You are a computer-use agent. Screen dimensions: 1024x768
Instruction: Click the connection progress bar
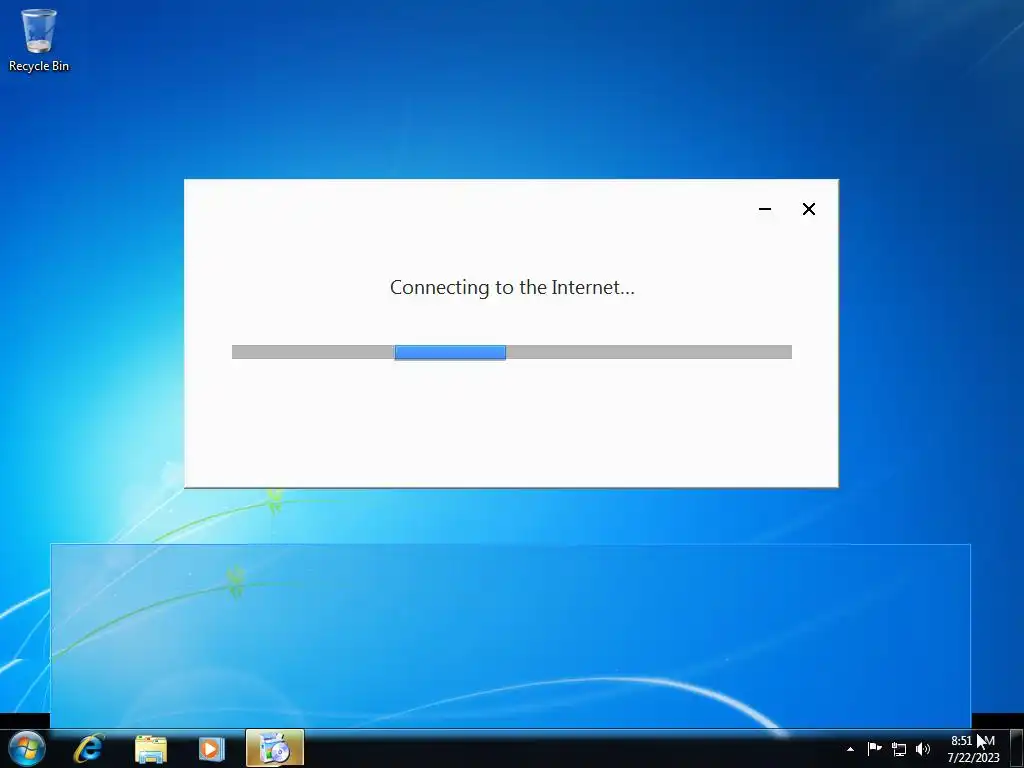[511, 352]
